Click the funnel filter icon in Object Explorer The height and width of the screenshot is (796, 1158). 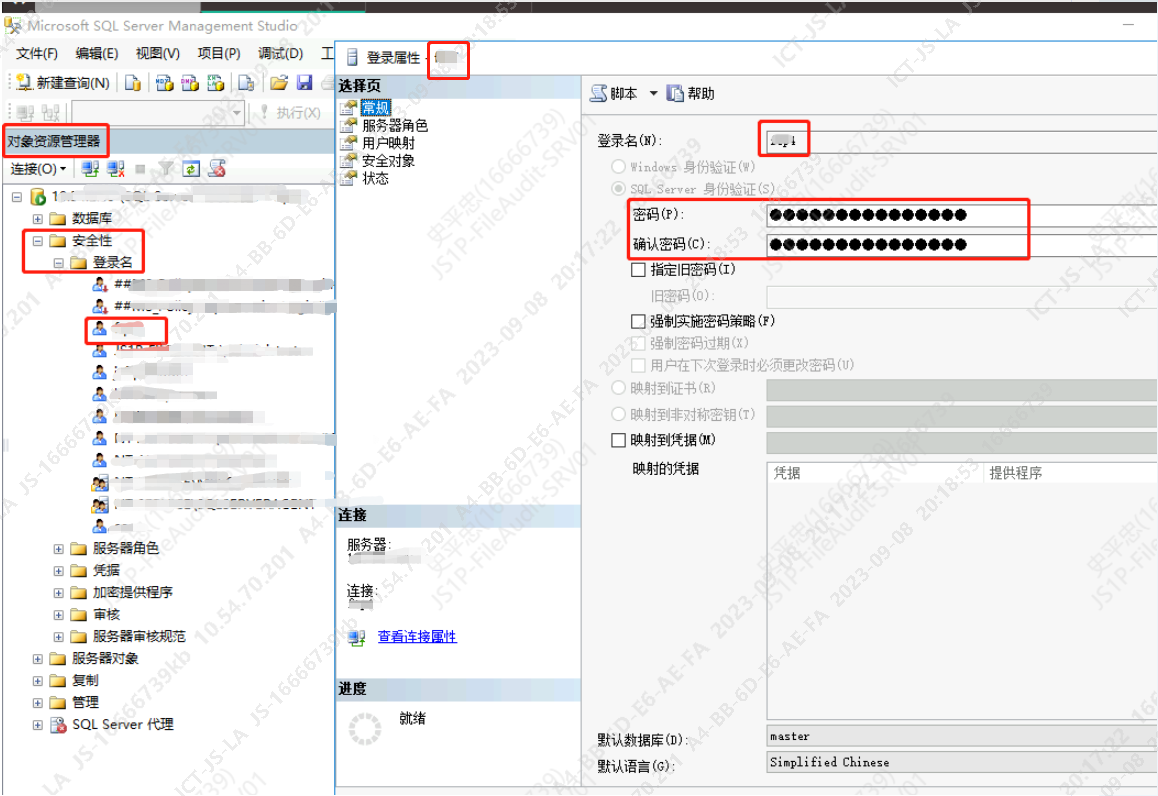coord(167,169)
